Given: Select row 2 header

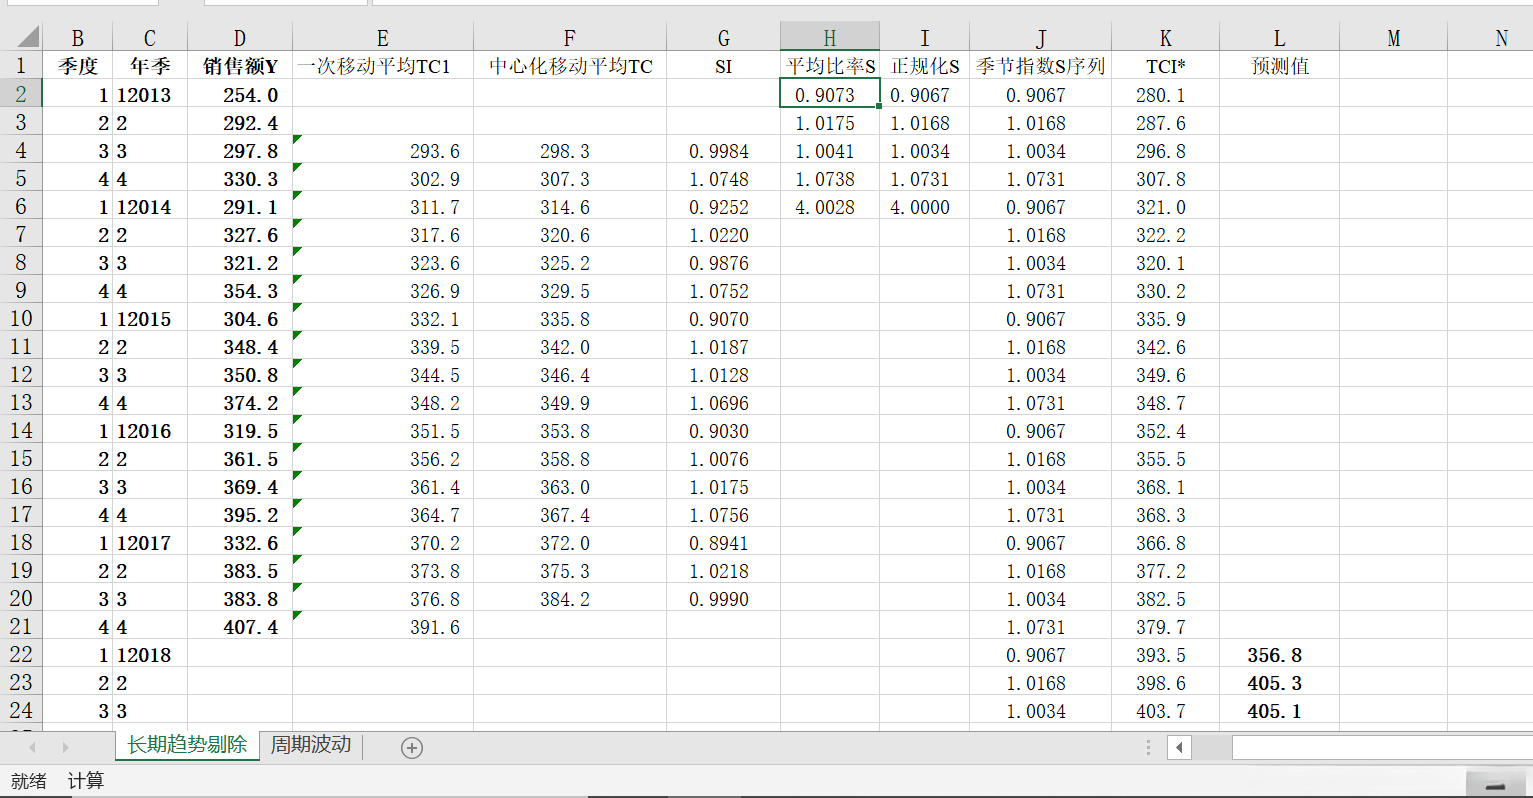Looking at the screenshot, I should (x=21, y=94).
